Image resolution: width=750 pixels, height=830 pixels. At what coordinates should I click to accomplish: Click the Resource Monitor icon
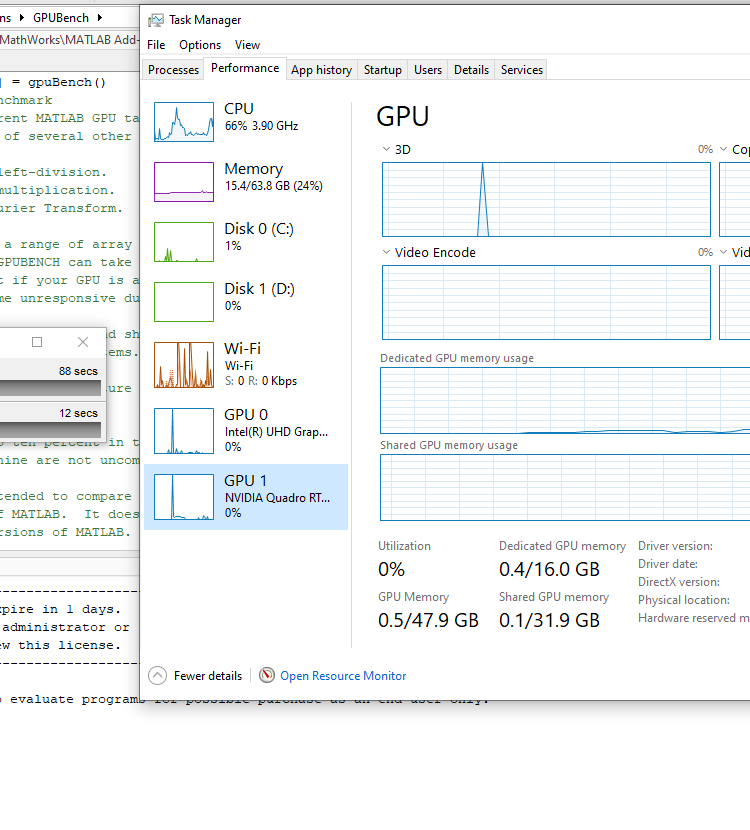[266, 676]
